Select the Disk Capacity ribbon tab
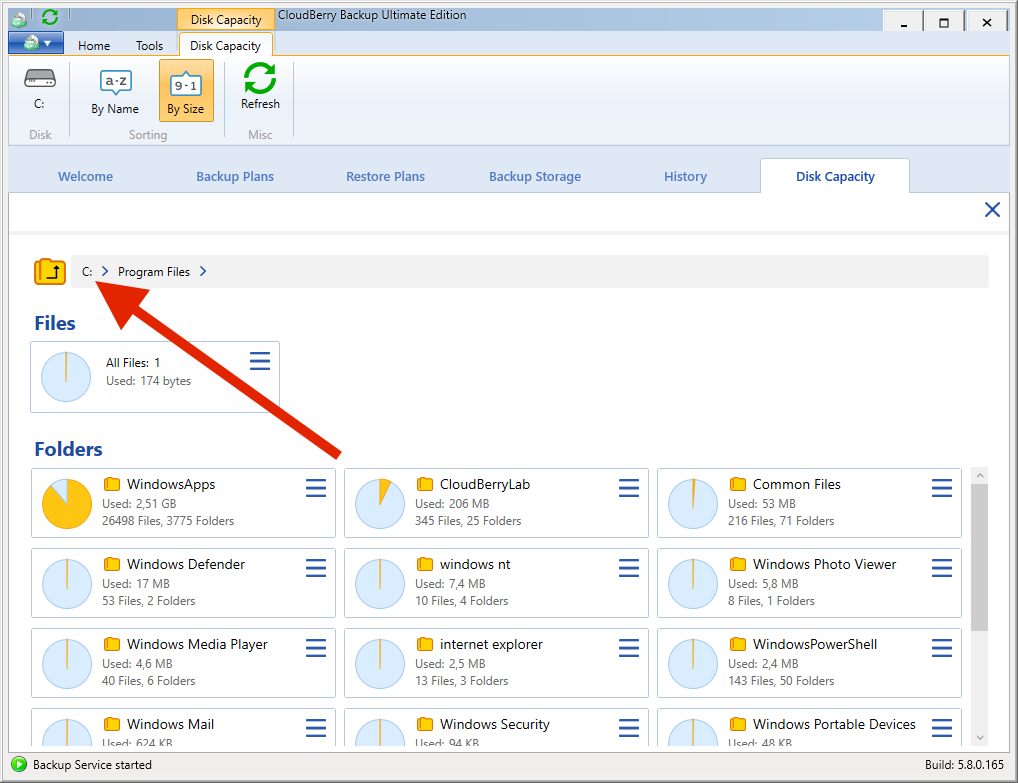1018x783 pixels. [225, 45]
